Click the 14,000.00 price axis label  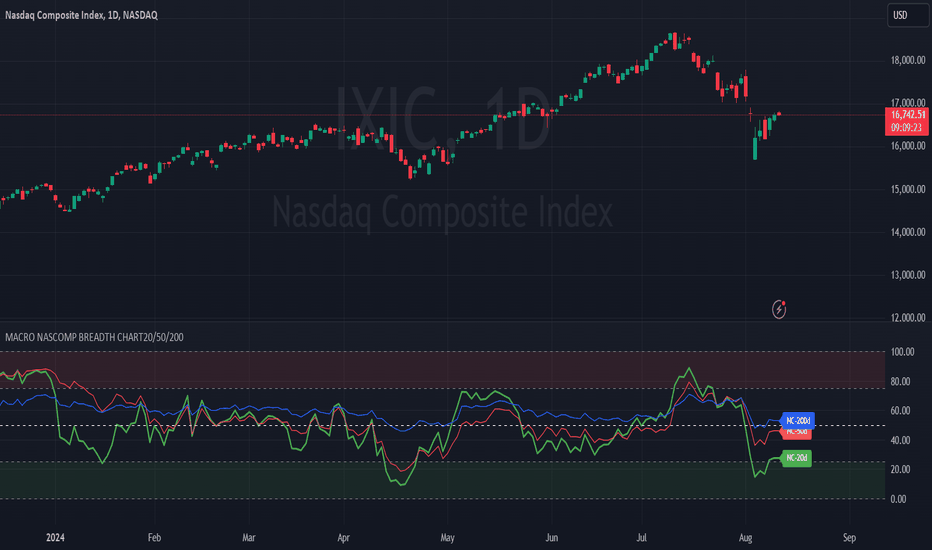pyautogui.click(x=908, y=232)
